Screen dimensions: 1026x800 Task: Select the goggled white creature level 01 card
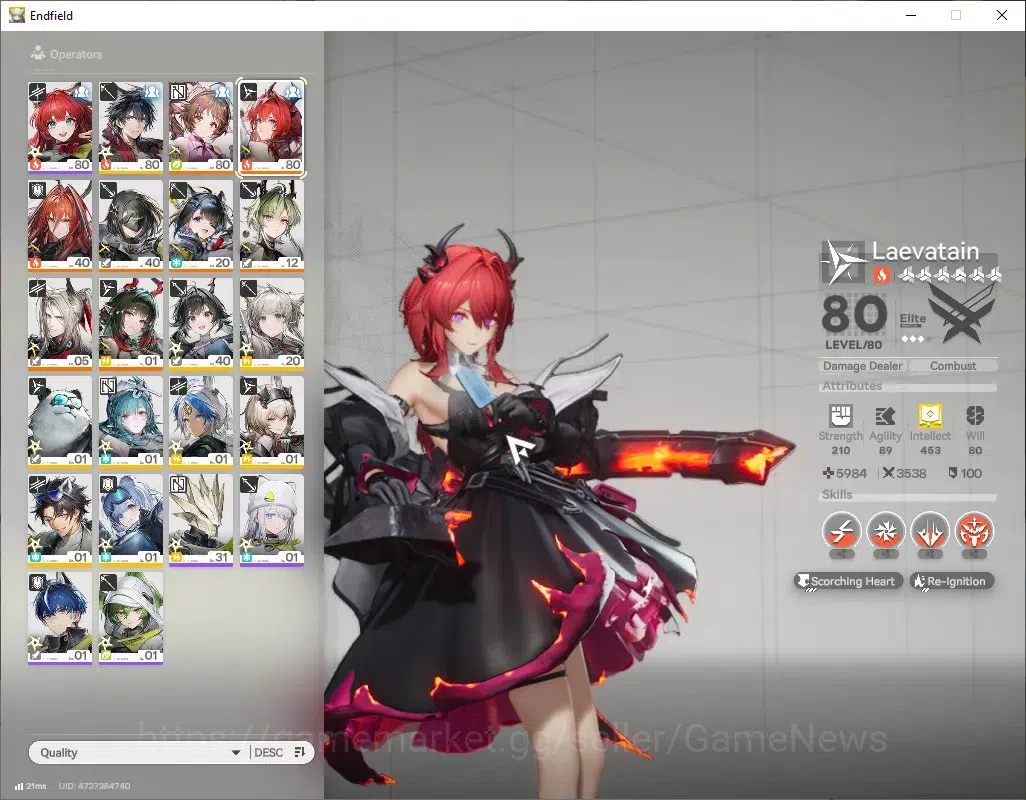coord(60,421)
